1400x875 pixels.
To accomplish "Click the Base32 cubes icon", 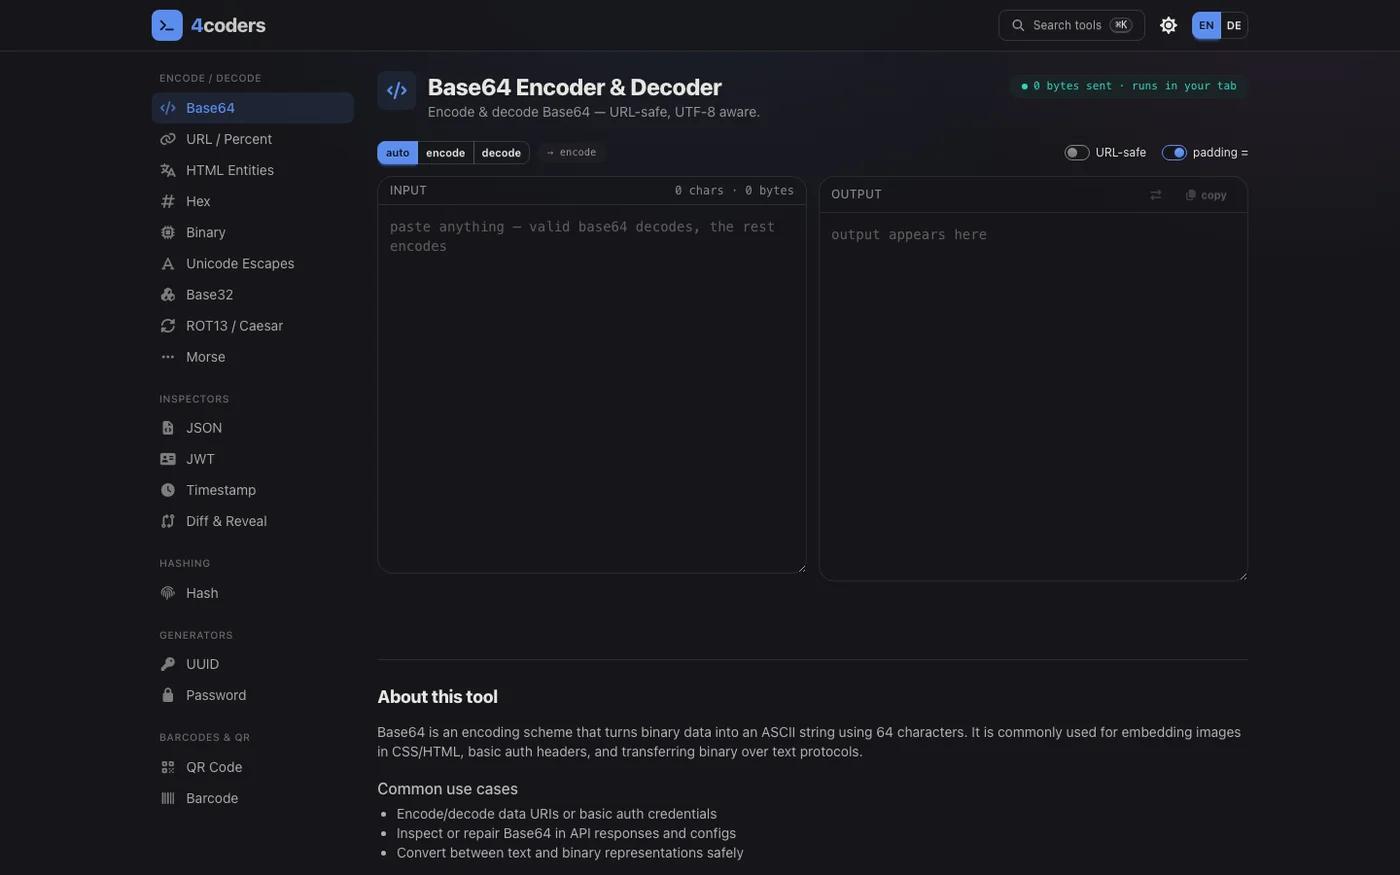I will point(168,294).
